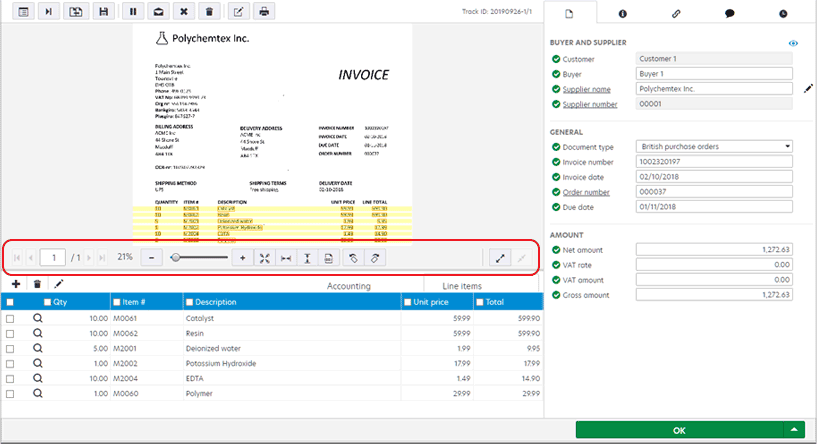This screenshot has width=817, height=444.
Task: Click the save (floppy disk) icon
Action: [103, 12]
